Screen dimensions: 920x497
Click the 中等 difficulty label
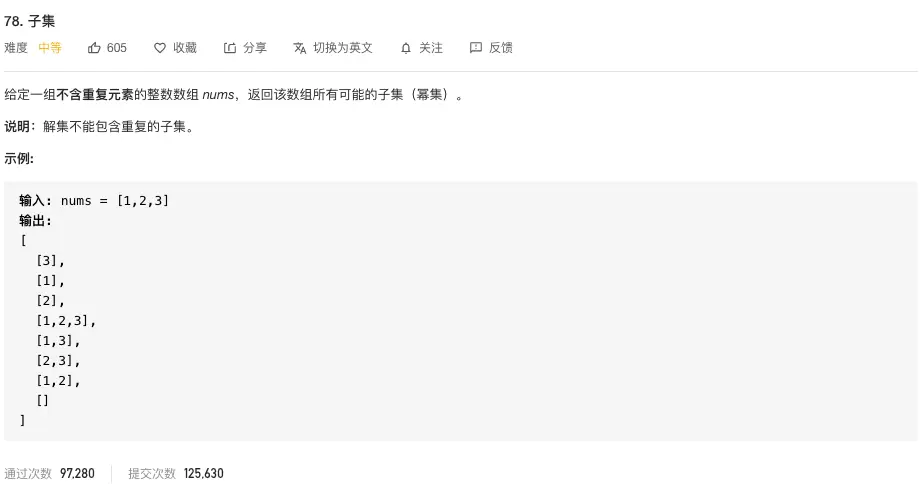point(50,48)
